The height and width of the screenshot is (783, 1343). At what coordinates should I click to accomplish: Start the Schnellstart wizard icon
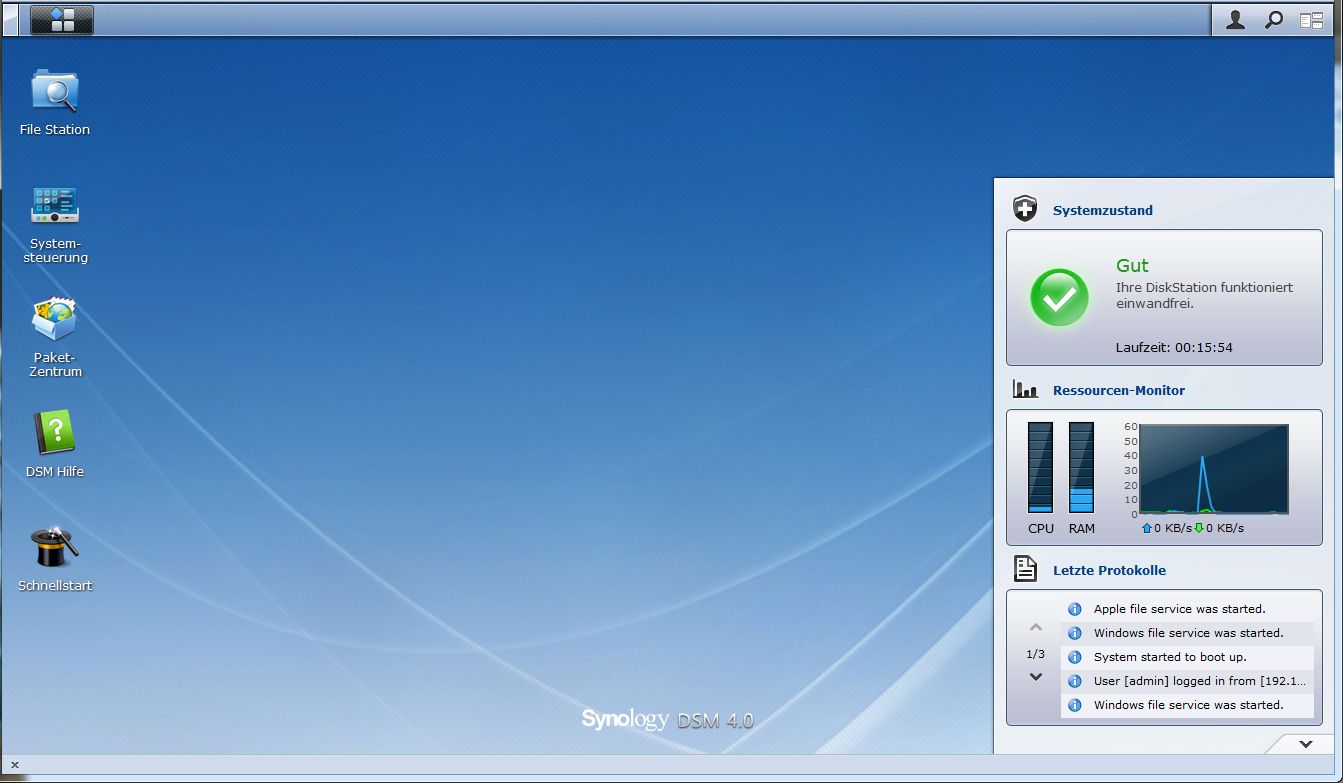point(55,548)
